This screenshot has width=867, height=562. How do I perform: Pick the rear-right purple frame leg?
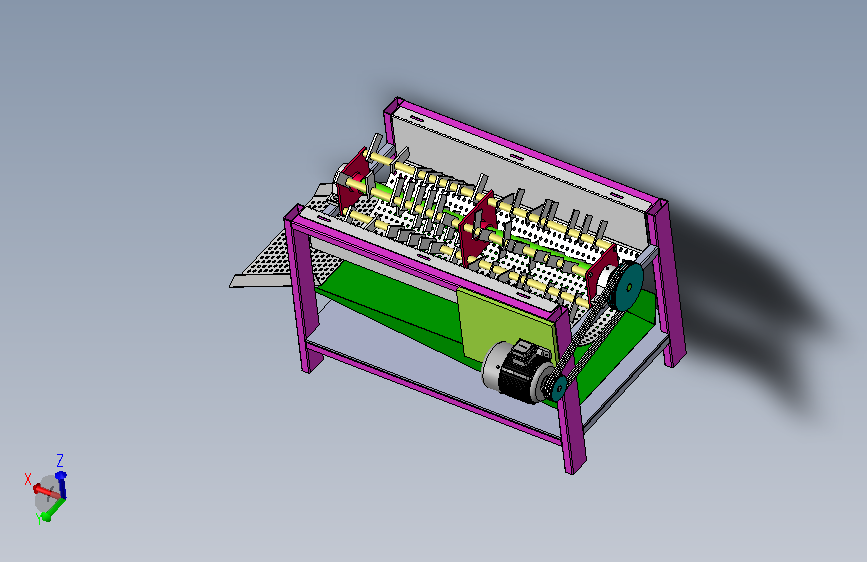(668, 282)
